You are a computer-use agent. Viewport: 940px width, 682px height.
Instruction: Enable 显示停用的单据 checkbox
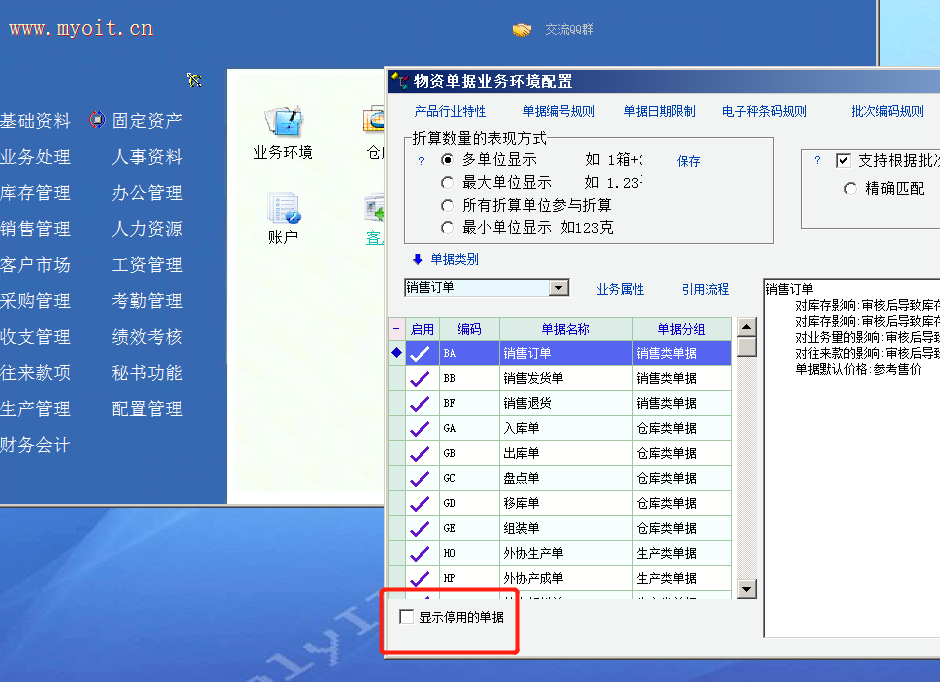pyautogui.click(x=407, y=617)
